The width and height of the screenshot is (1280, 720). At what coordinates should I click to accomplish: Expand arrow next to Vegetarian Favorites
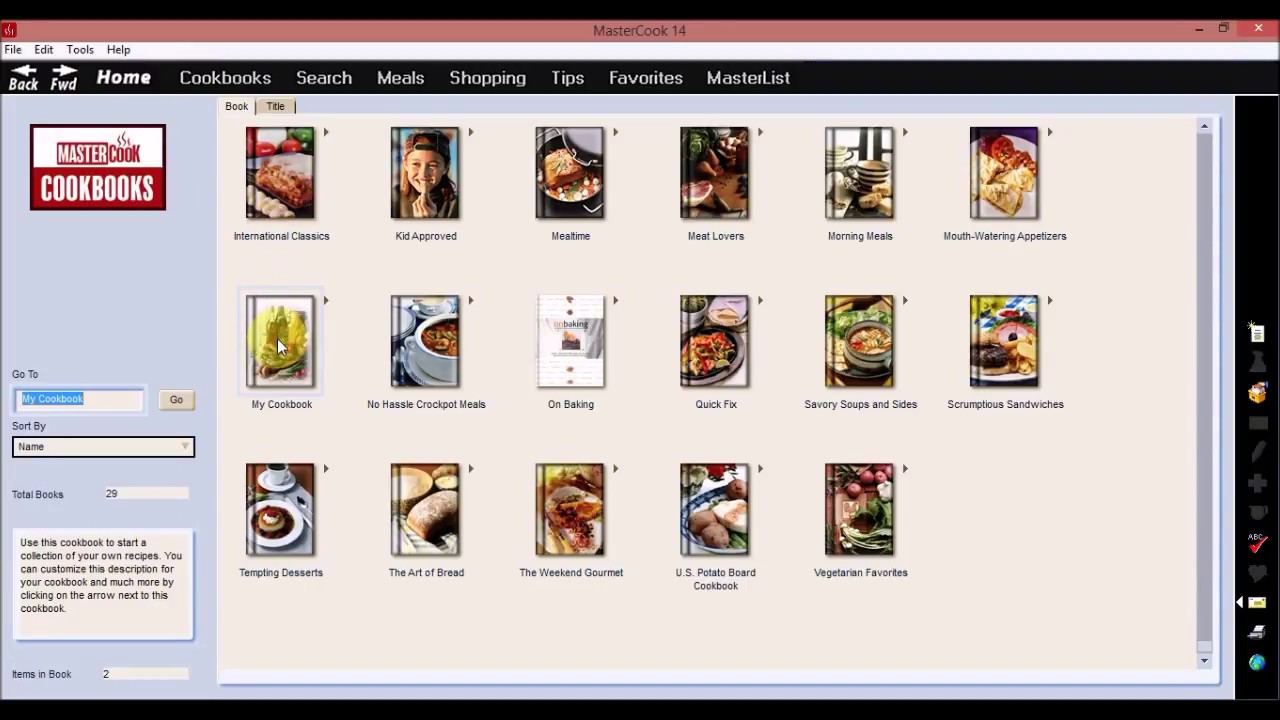(906, 468)
